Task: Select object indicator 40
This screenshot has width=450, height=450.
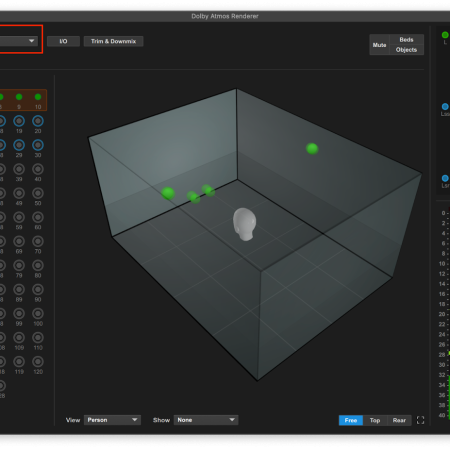Action: tap(38, 169)
